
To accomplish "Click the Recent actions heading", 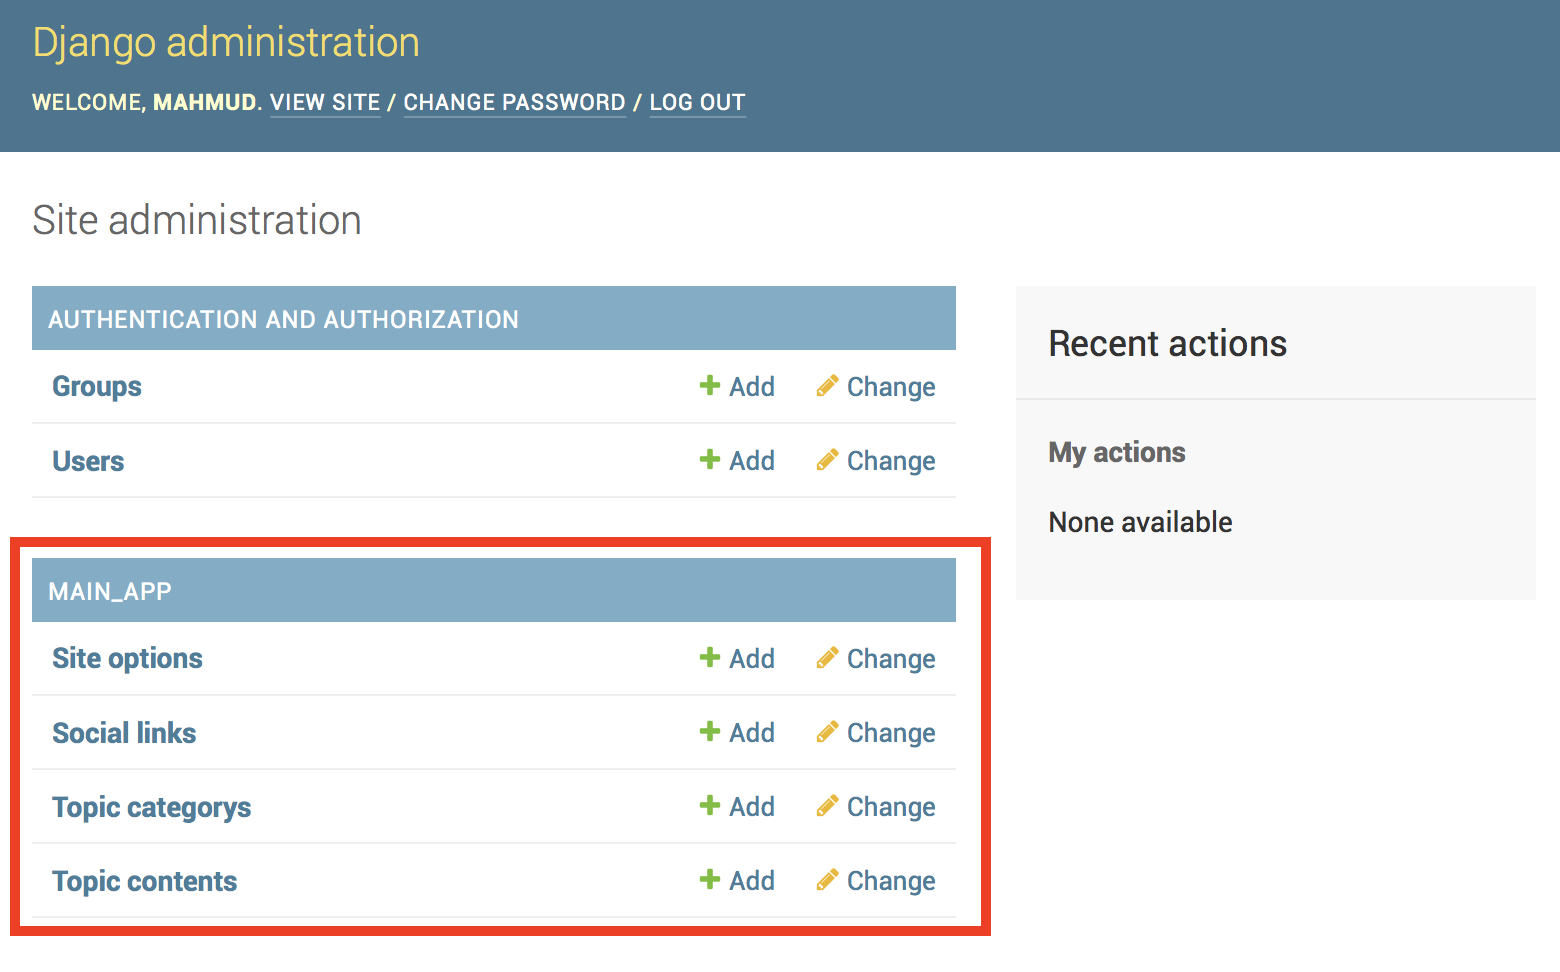I will pos(1167,344).
